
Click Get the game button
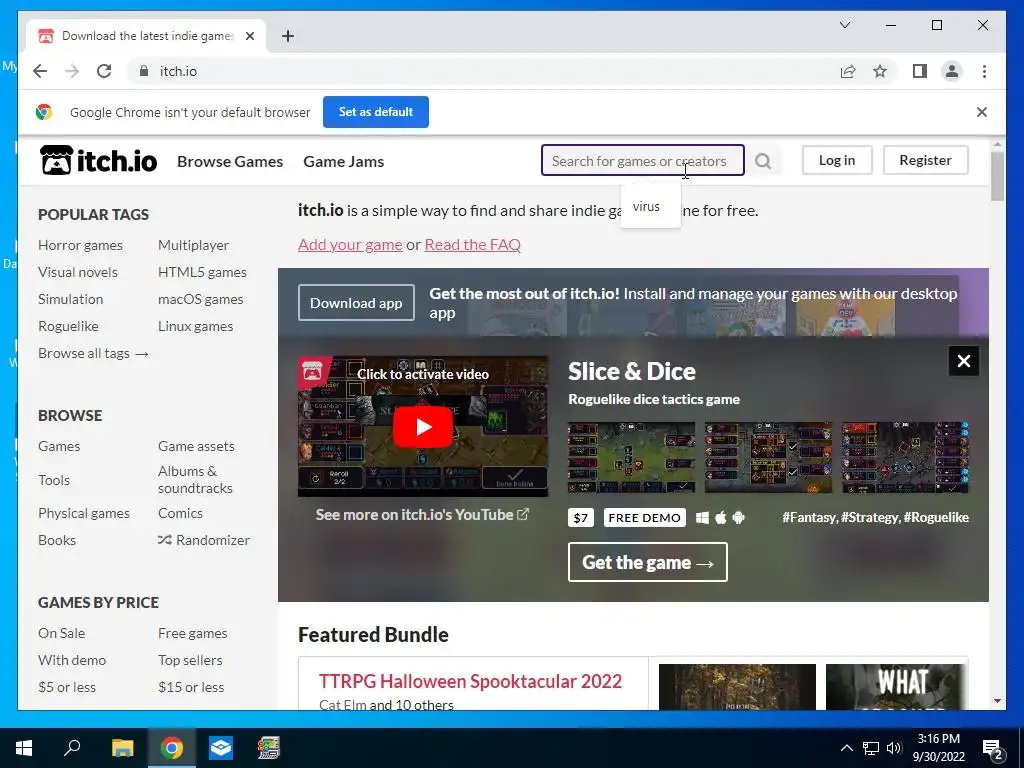click(647, 562)
